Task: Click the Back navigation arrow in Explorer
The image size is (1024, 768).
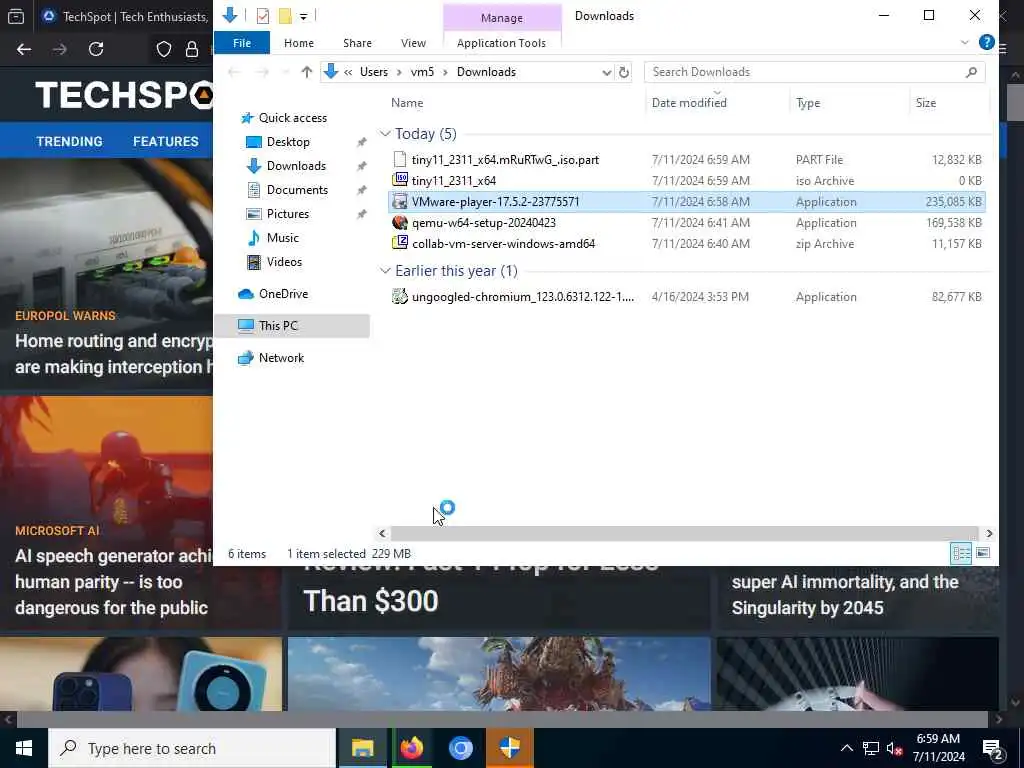Action: coord(234,72)
